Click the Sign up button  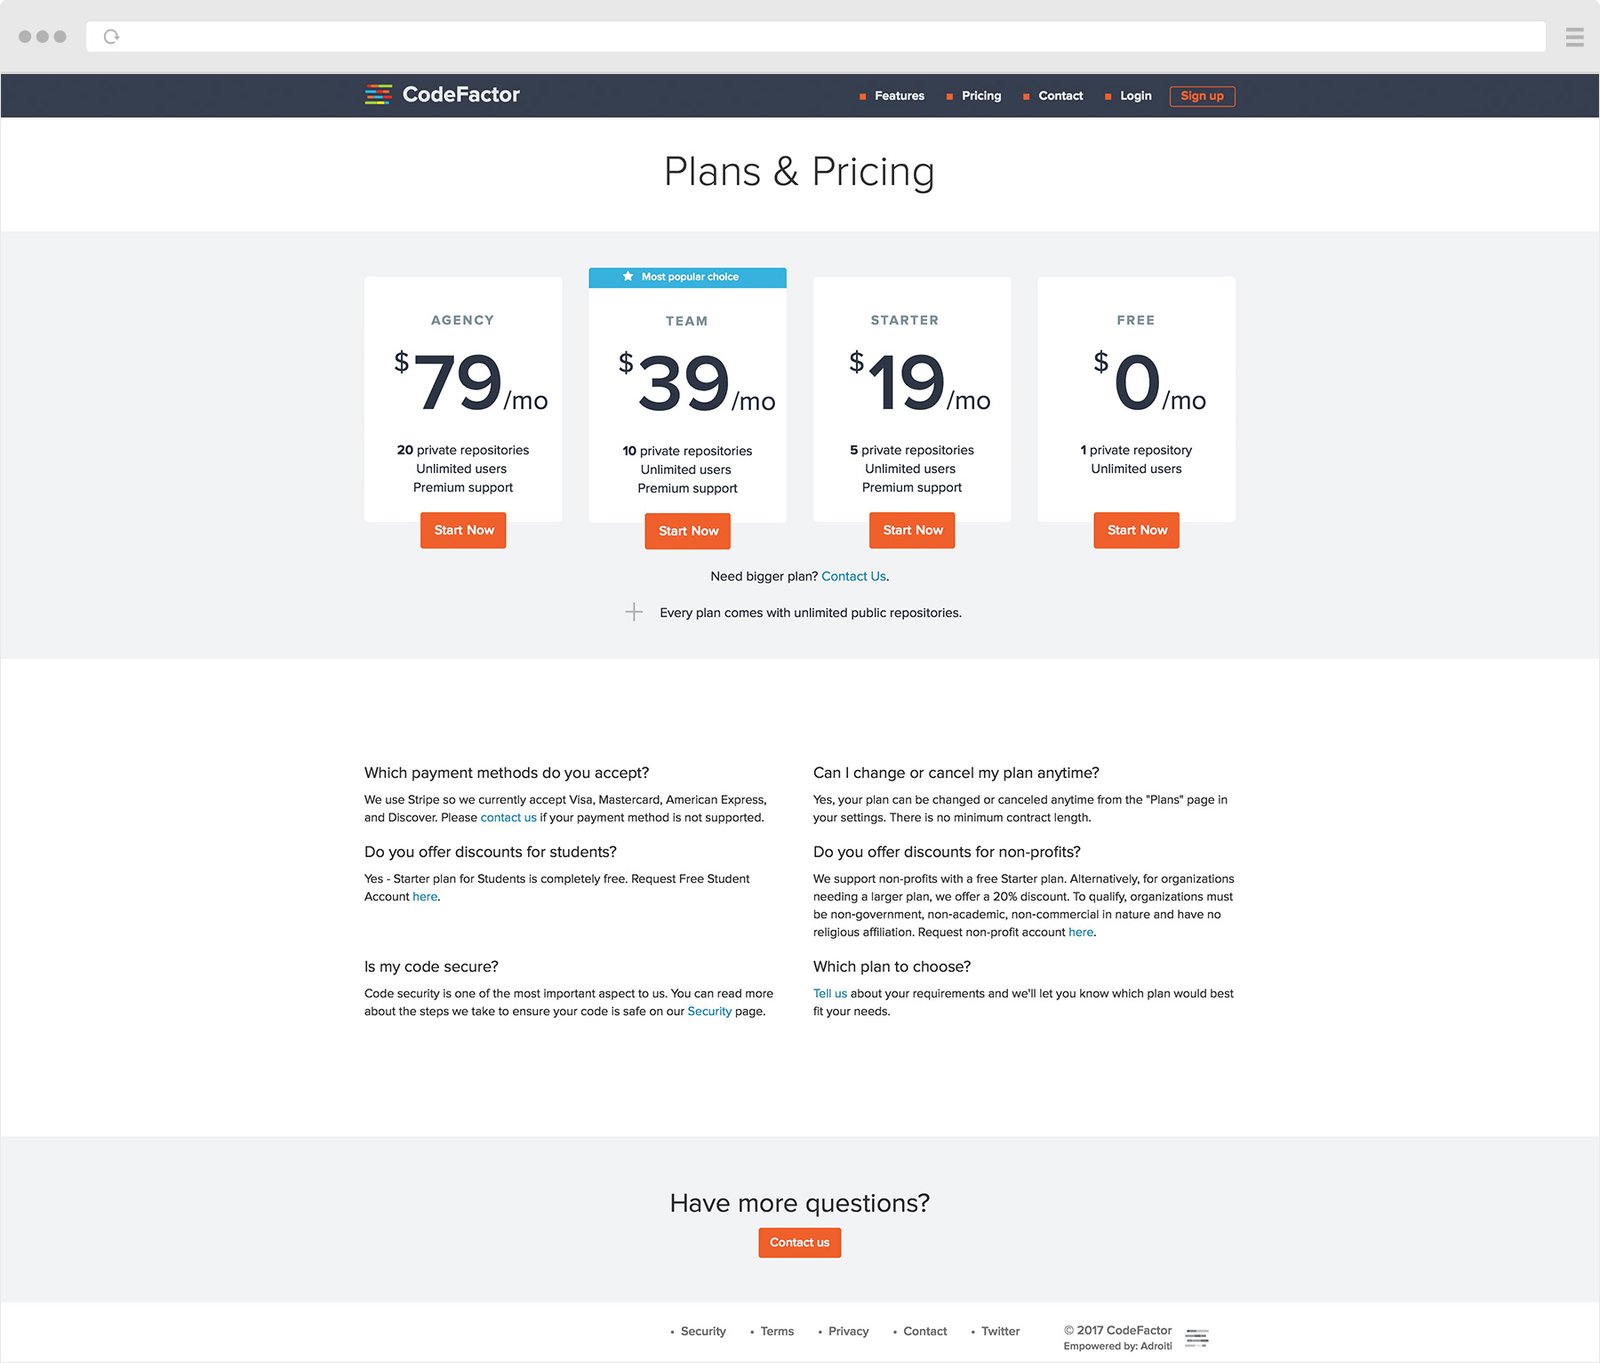pos(1202,96)
